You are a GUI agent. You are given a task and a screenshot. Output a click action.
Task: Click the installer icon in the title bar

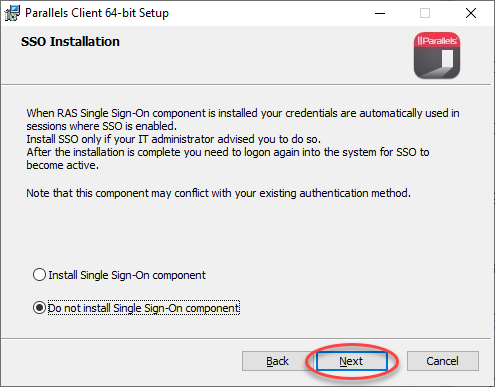(12, 13)
